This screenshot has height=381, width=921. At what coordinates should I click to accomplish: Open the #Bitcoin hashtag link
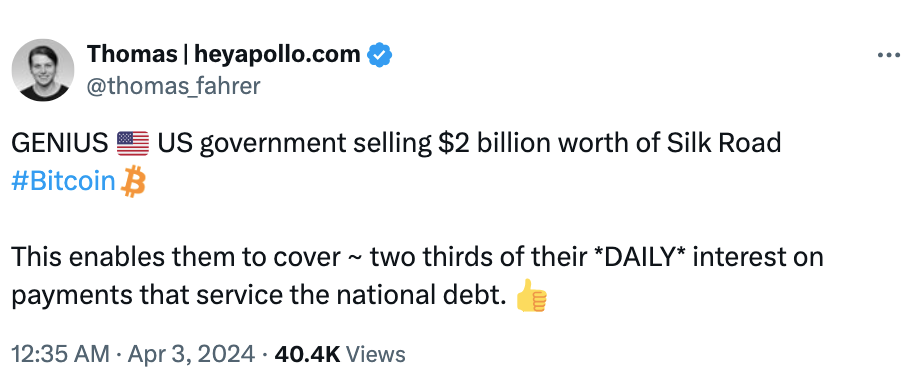(x=63, y=181)
